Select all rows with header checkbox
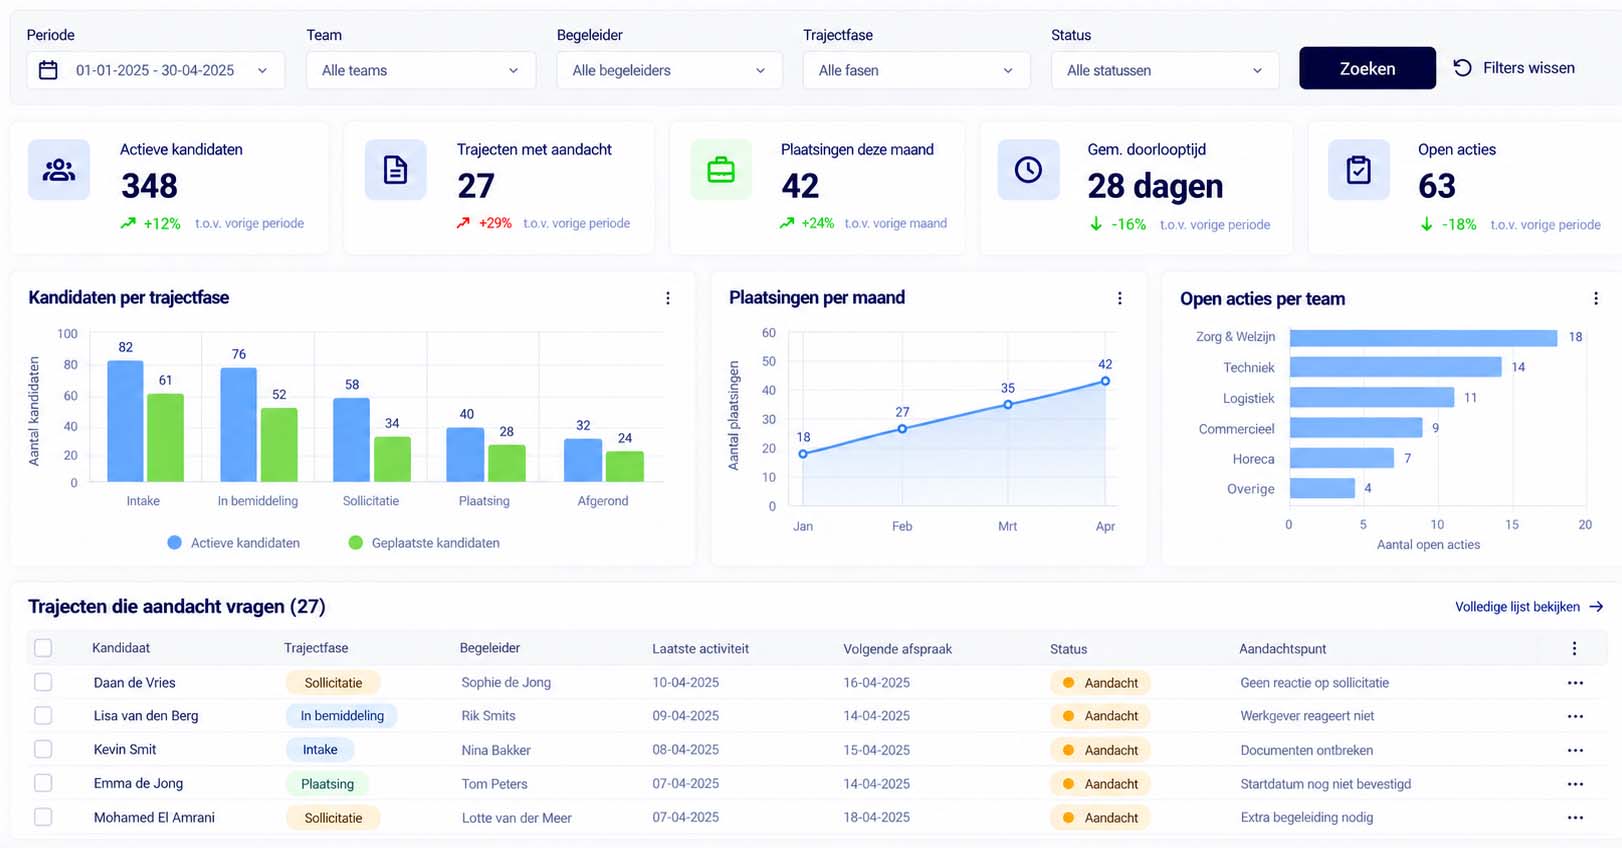 [43, 648]
